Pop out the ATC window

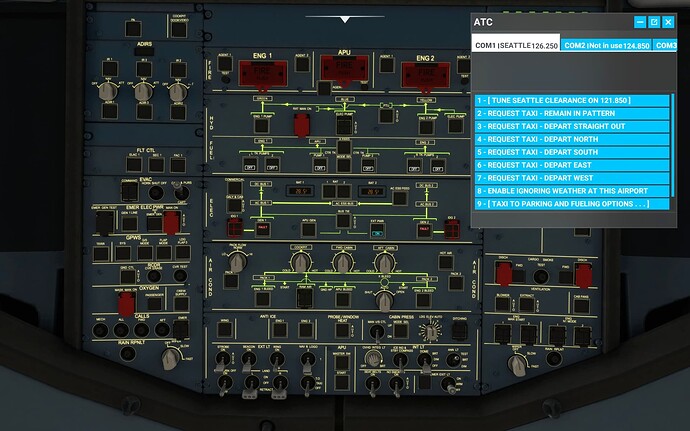click(x=654, y=22)
